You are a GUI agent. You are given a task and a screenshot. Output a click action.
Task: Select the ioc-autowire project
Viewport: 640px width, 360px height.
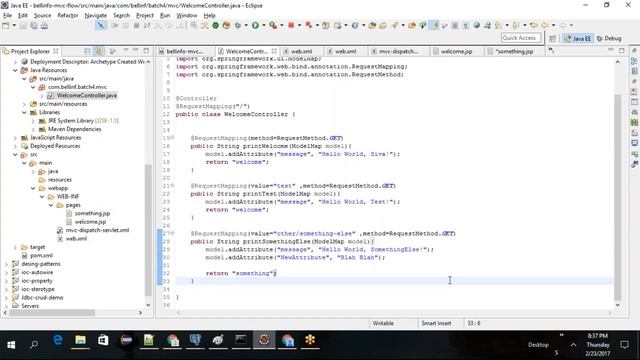click(37, 272)
